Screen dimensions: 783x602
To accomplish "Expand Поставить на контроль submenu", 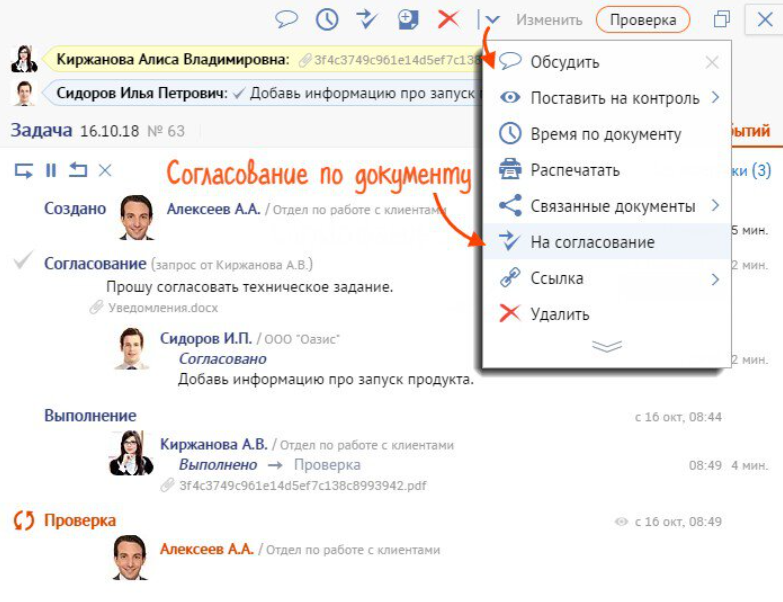I will coord(715,98).
